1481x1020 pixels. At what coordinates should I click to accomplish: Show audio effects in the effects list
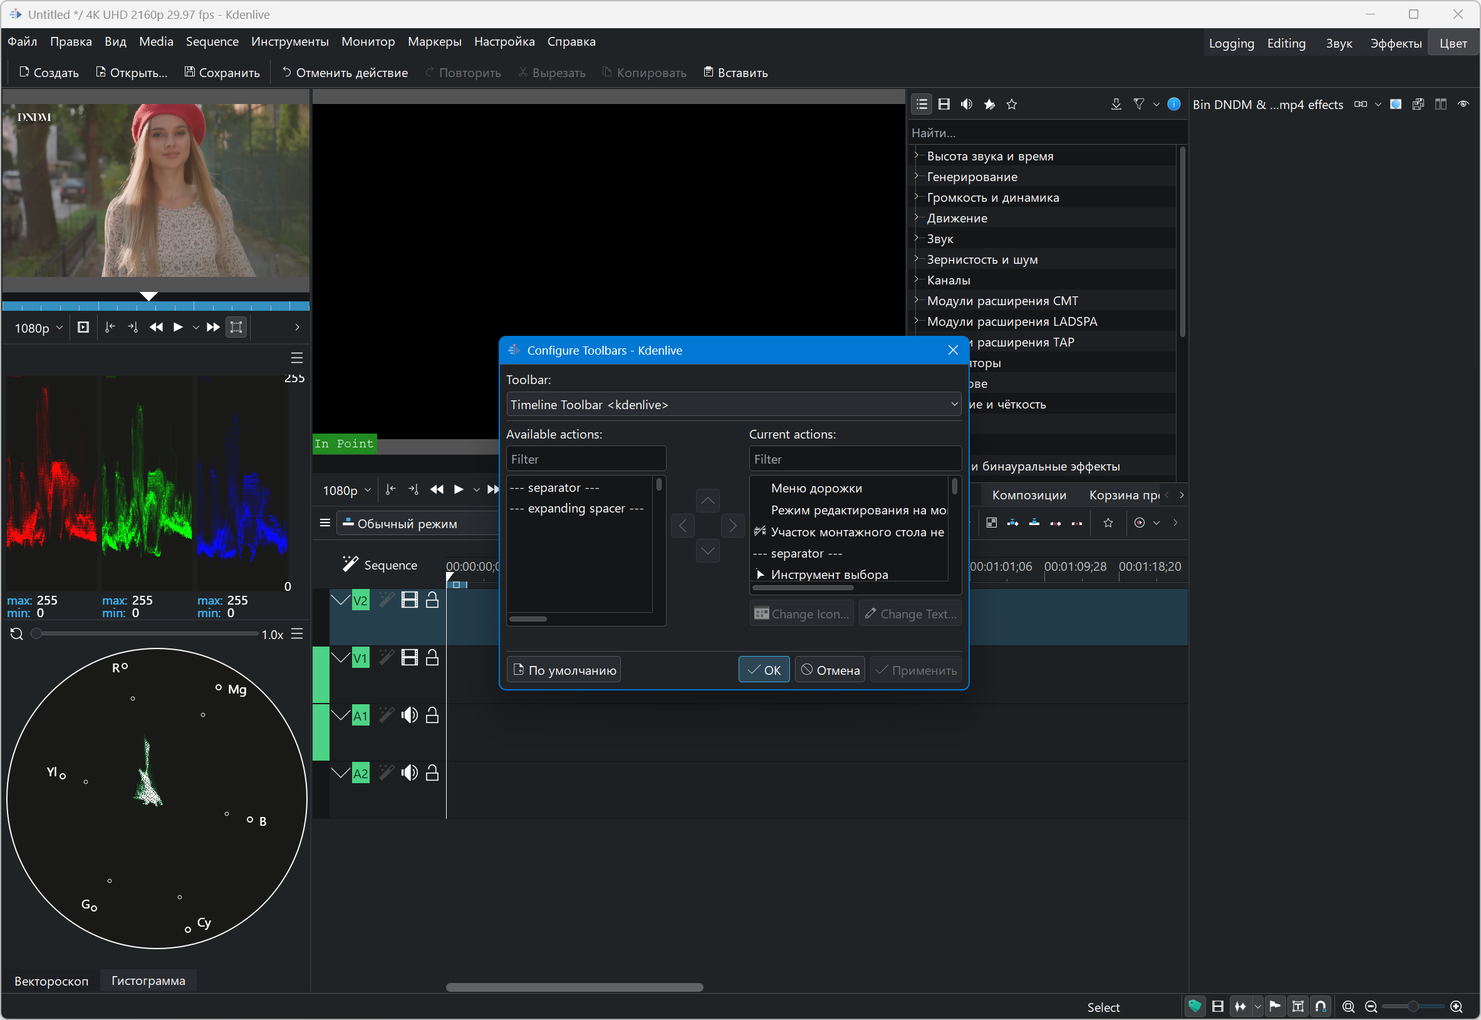(966, 104)
